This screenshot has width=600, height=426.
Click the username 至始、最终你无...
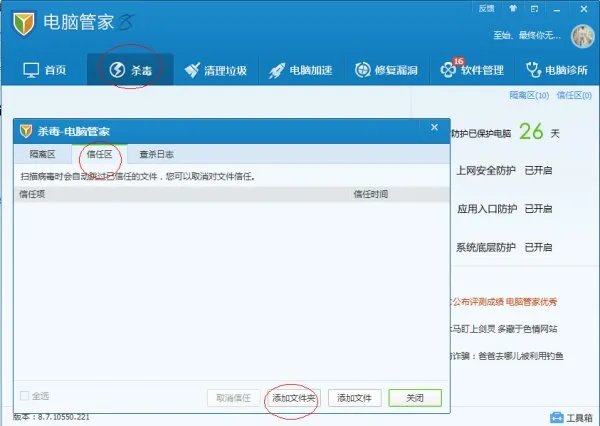527,36
